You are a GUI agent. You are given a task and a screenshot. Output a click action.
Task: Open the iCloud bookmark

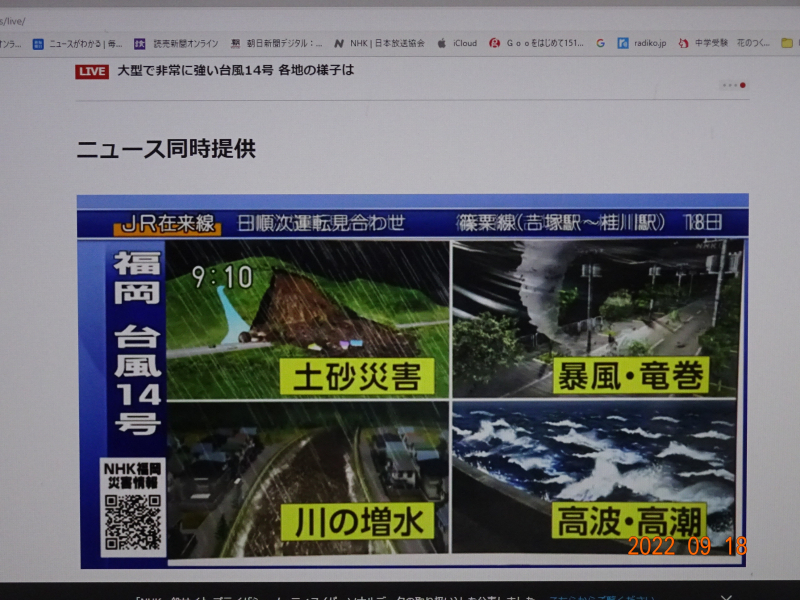(457, 43)
